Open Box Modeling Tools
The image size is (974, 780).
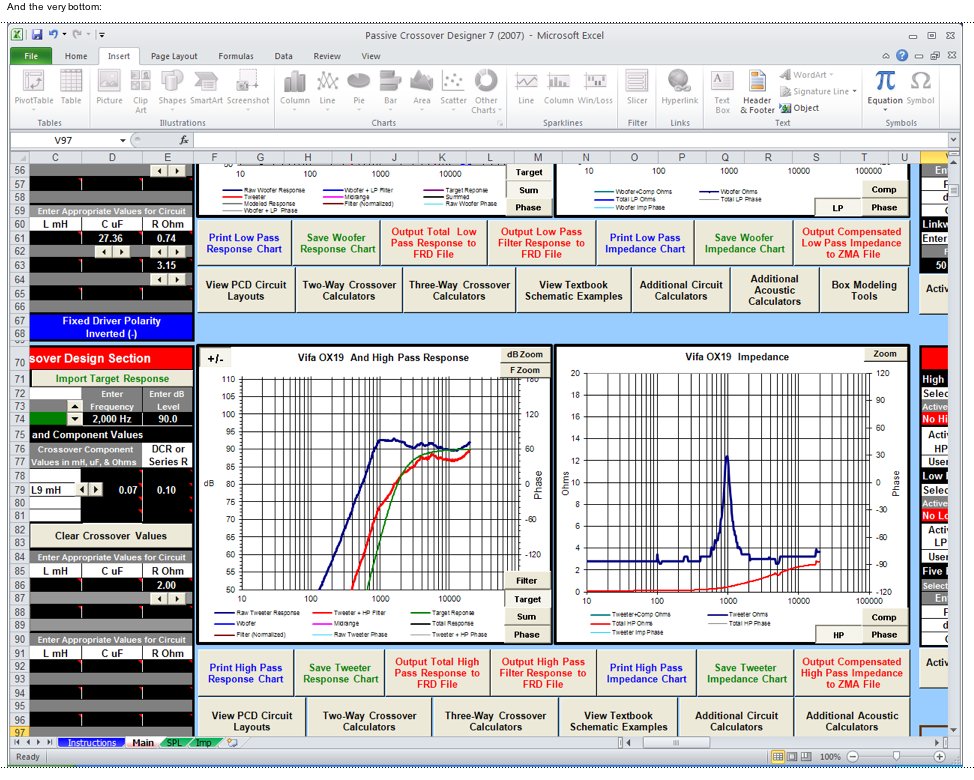pyautogui.click(x=864, y=290)
